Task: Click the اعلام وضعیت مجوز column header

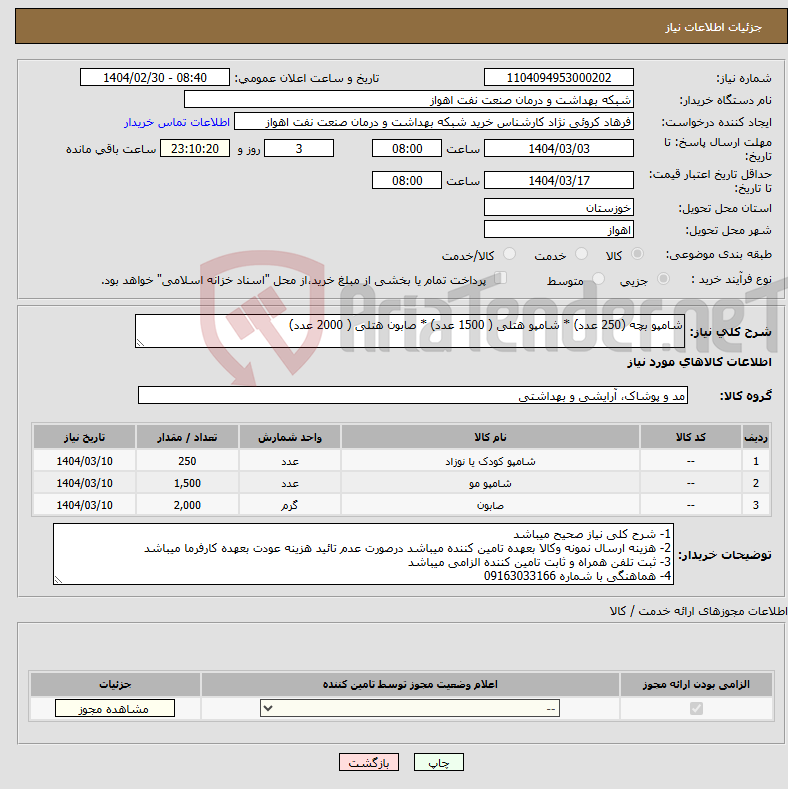Action: point(410,684)
